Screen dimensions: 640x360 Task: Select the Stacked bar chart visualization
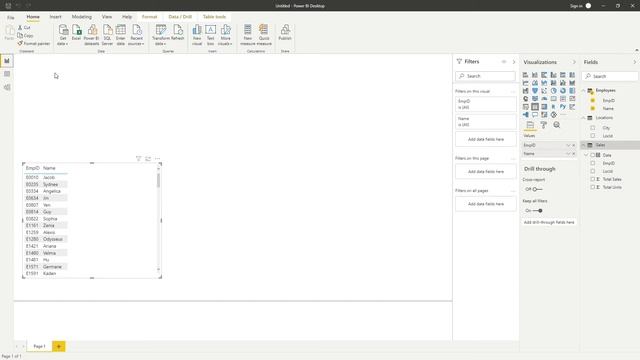tap(525, 75)
